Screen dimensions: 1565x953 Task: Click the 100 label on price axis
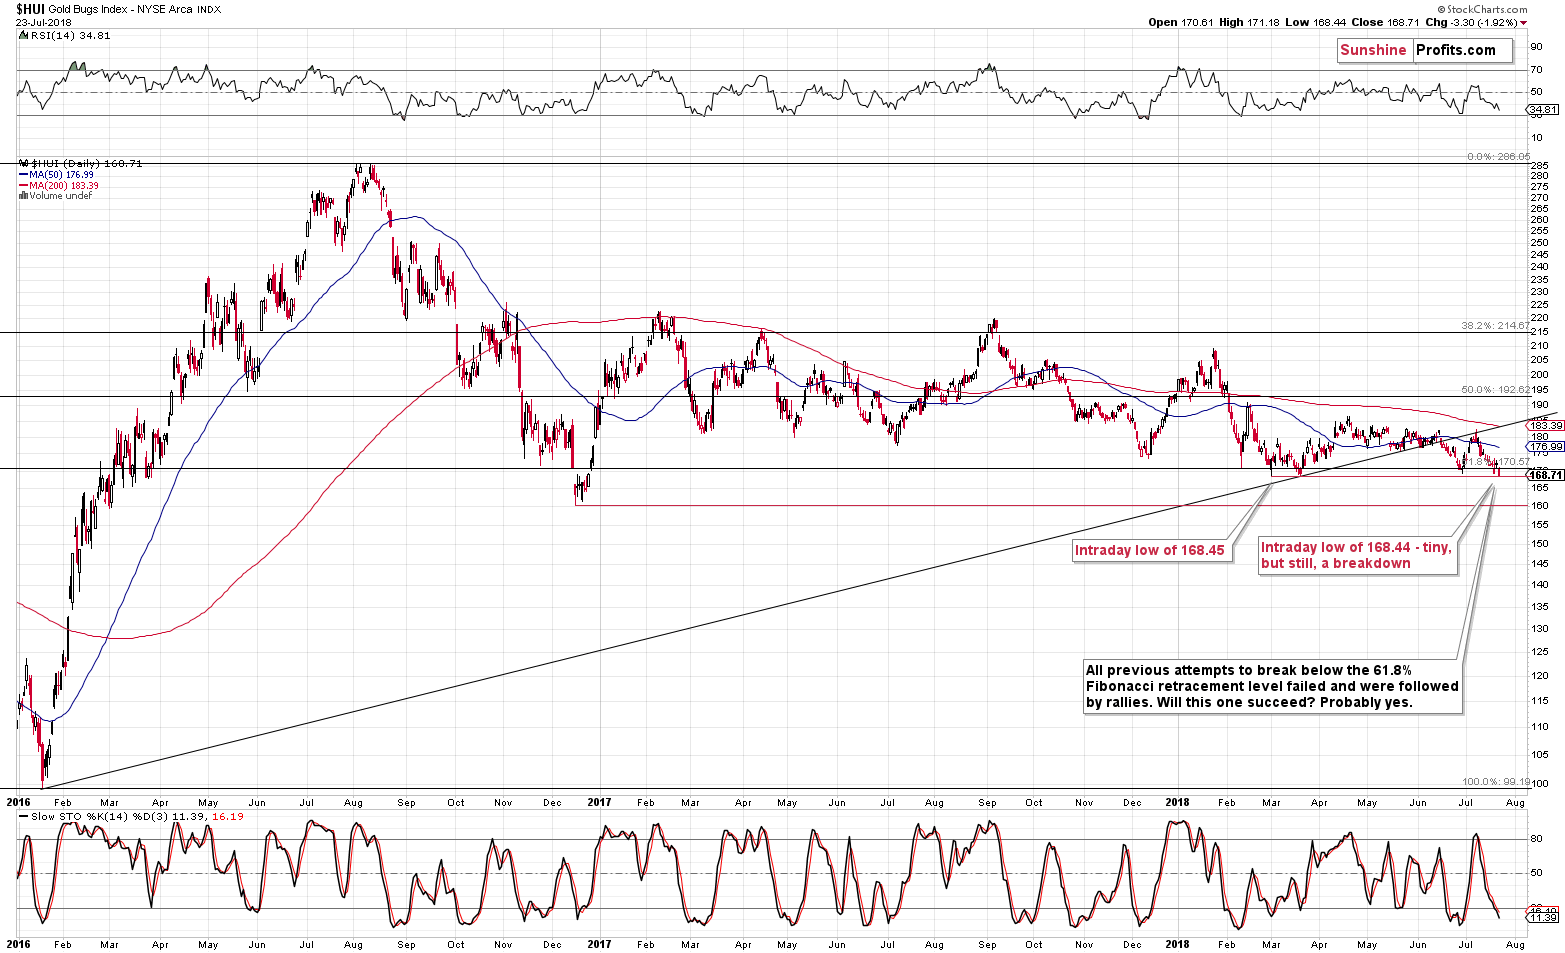click(1539, 784)
